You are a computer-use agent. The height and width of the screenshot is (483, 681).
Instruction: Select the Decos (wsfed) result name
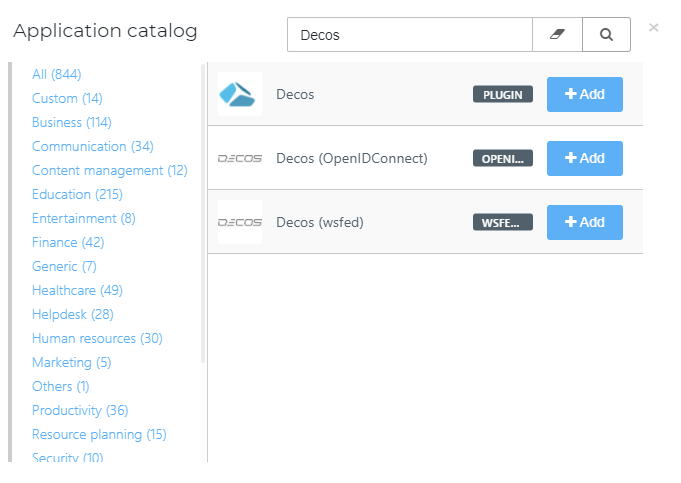pos(320,222)
